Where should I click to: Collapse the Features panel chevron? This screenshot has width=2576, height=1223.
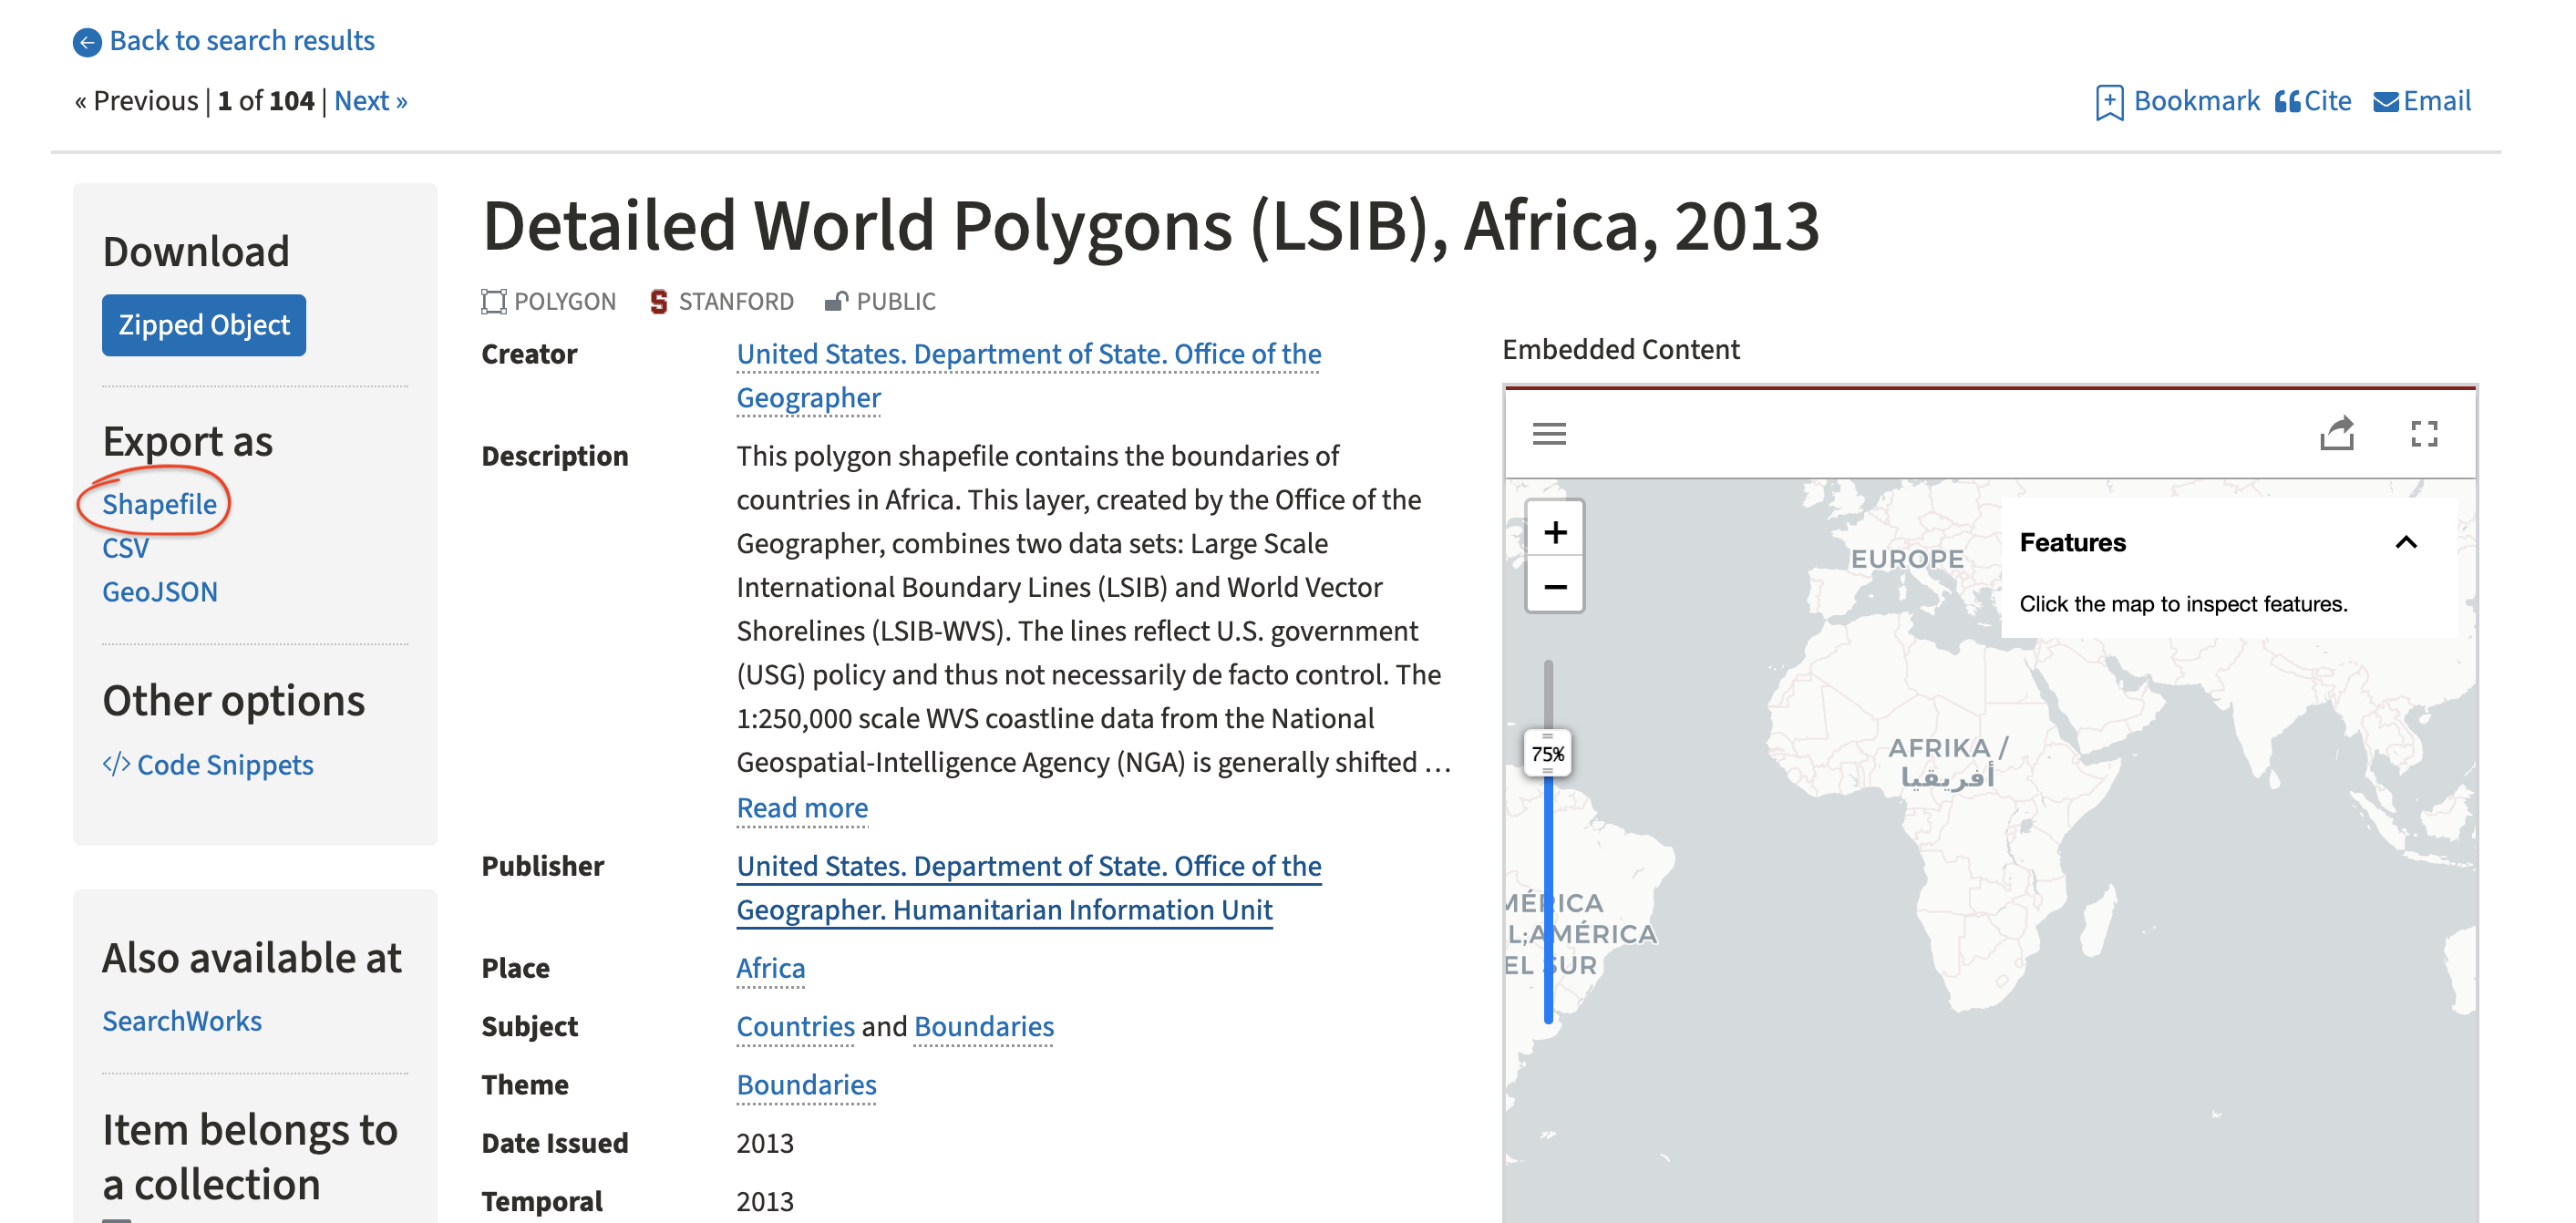[x=2406, y=543]
